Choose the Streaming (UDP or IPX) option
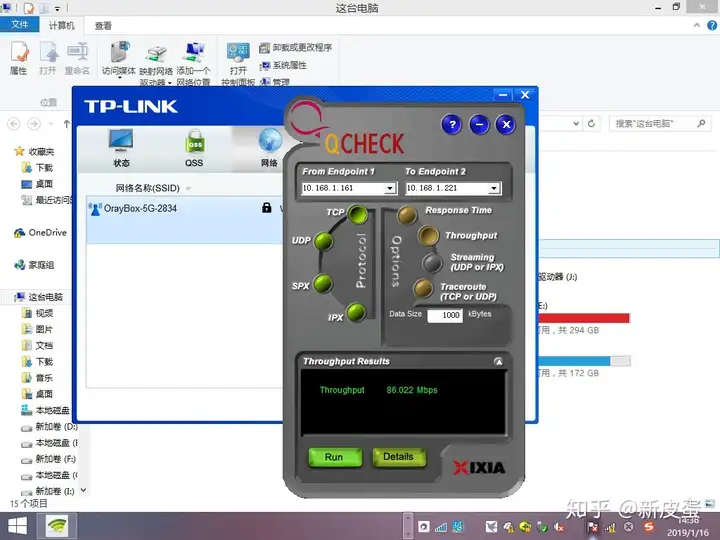This screenshot has width=720, height=540. pyautogui.click(x=432, y=263)
